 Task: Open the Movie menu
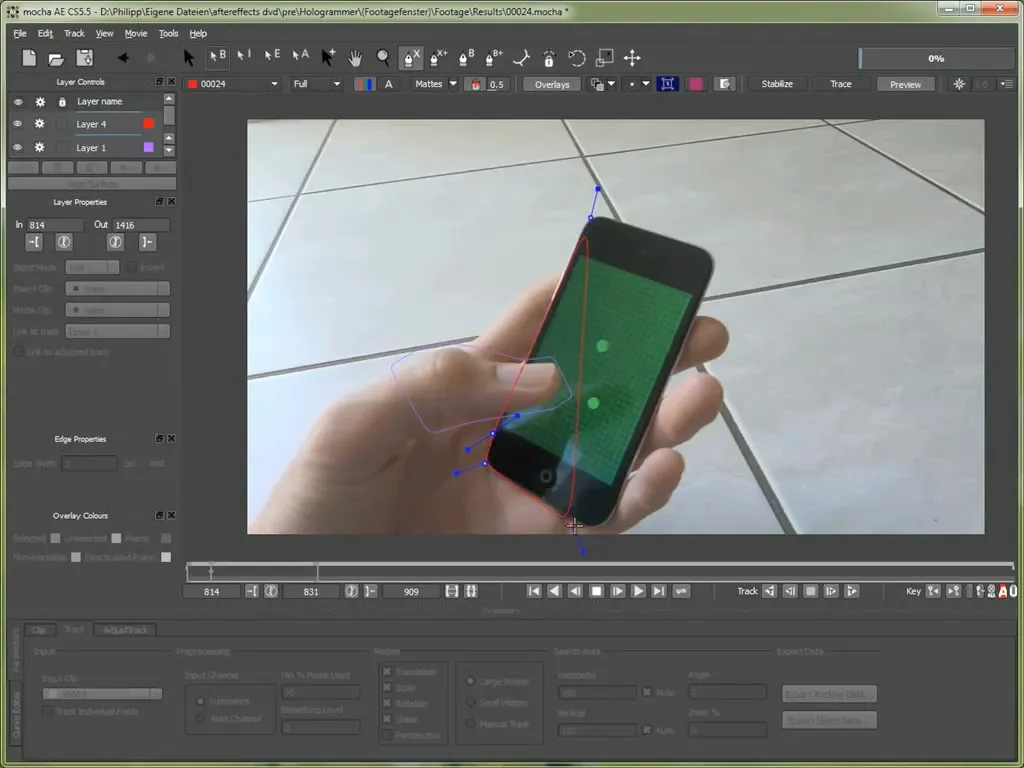point(136,33)
